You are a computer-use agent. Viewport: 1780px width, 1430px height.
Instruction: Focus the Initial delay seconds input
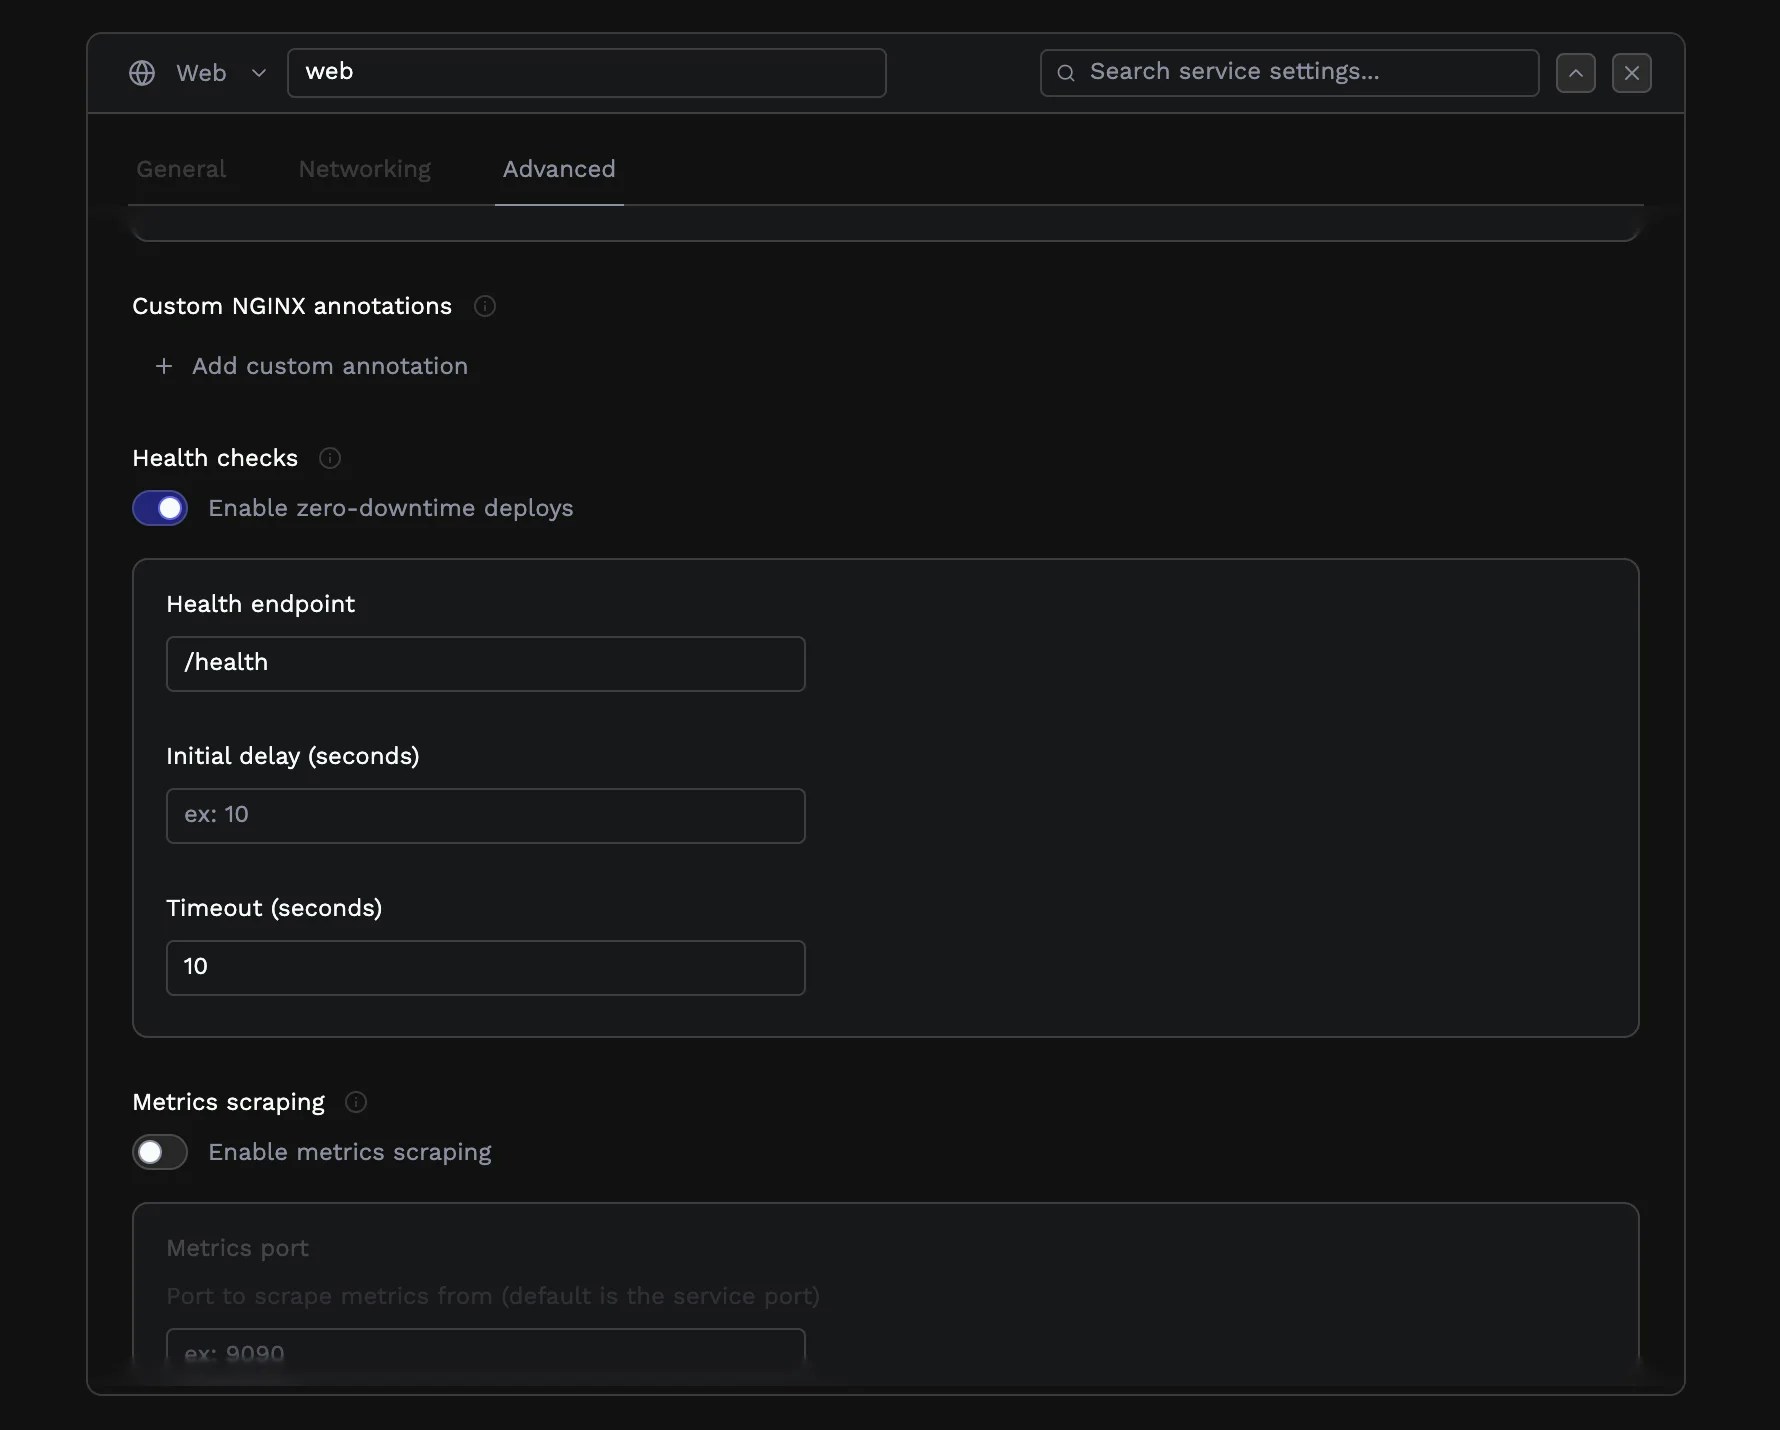pyautogui.click(x=485, y=815)
